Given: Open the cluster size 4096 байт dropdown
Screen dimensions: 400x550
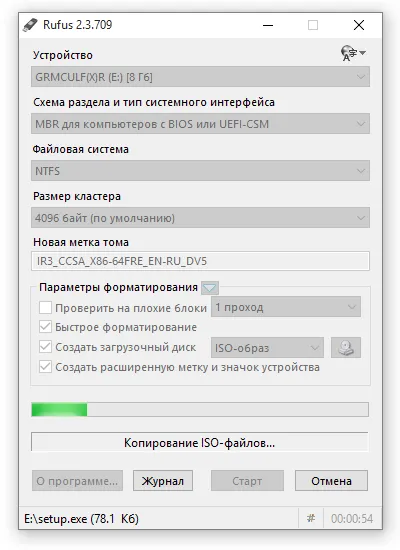Looking at the screenshot, I should [x=200, y=218].
